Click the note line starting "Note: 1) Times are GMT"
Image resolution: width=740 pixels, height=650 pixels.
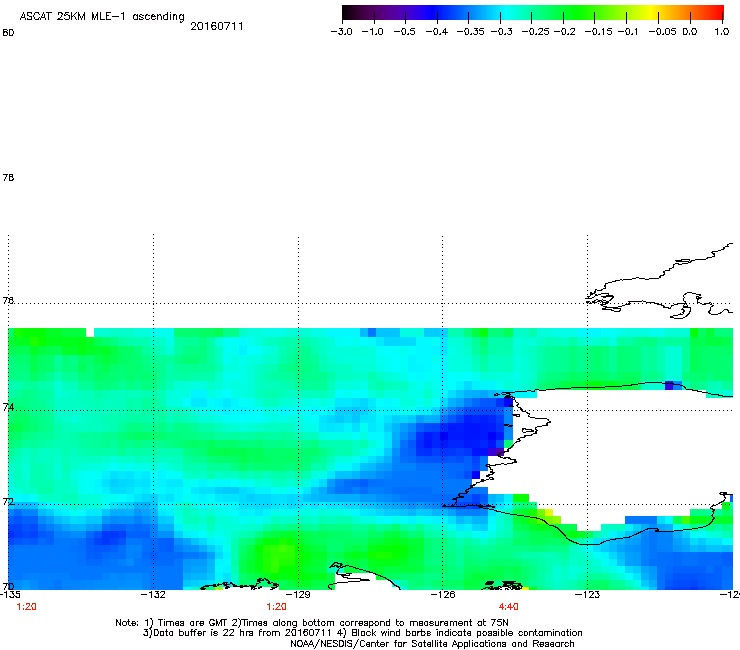tap(312, 623)
